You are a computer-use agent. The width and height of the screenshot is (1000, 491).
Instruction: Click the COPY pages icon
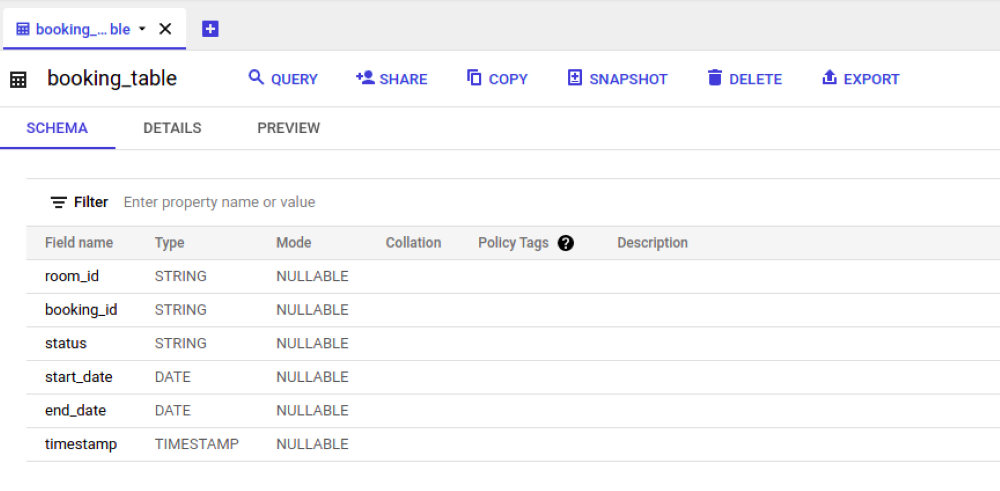[x=474, y=78]
